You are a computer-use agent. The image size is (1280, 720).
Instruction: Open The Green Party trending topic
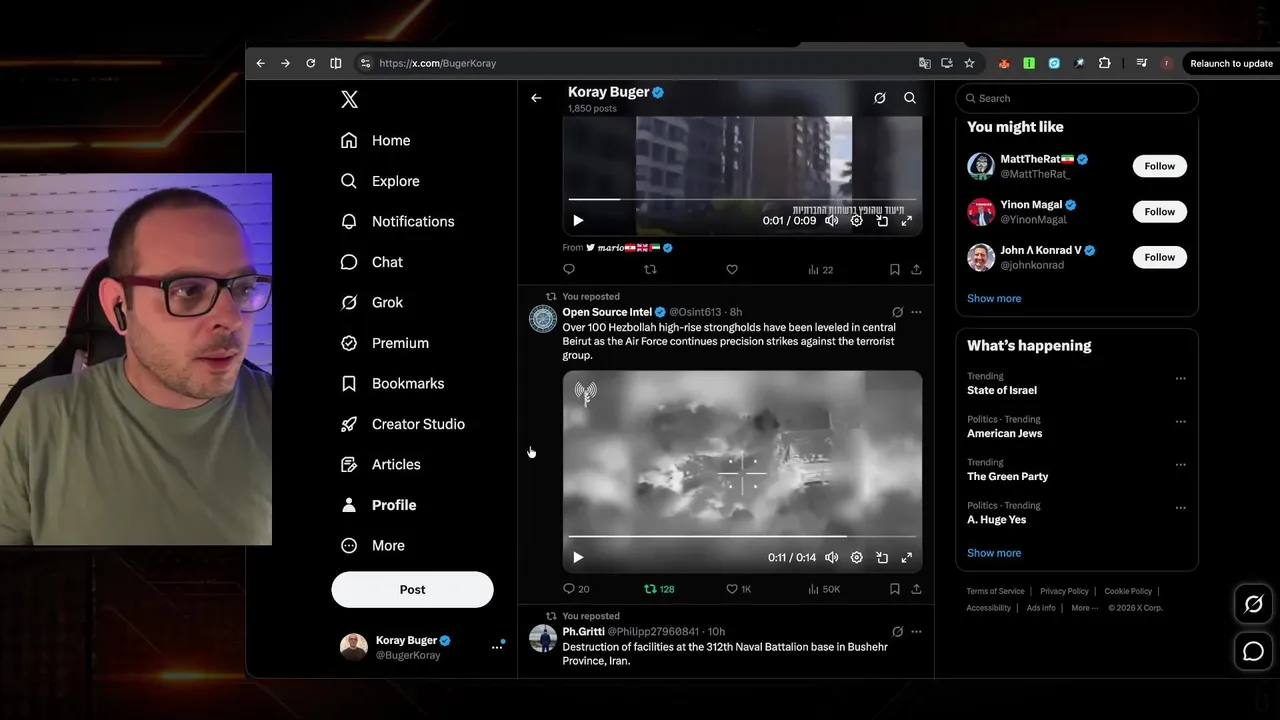click(x=1007, y=476)
